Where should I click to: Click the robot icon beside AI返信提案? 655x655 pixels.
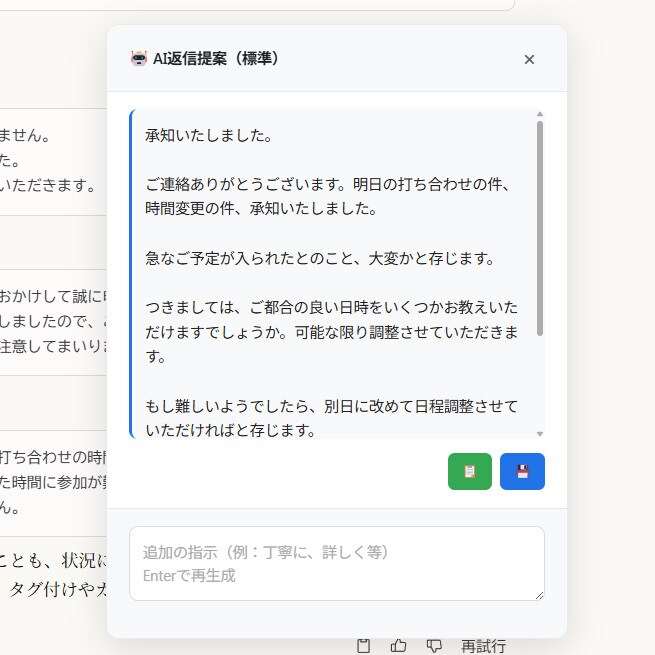139,58
